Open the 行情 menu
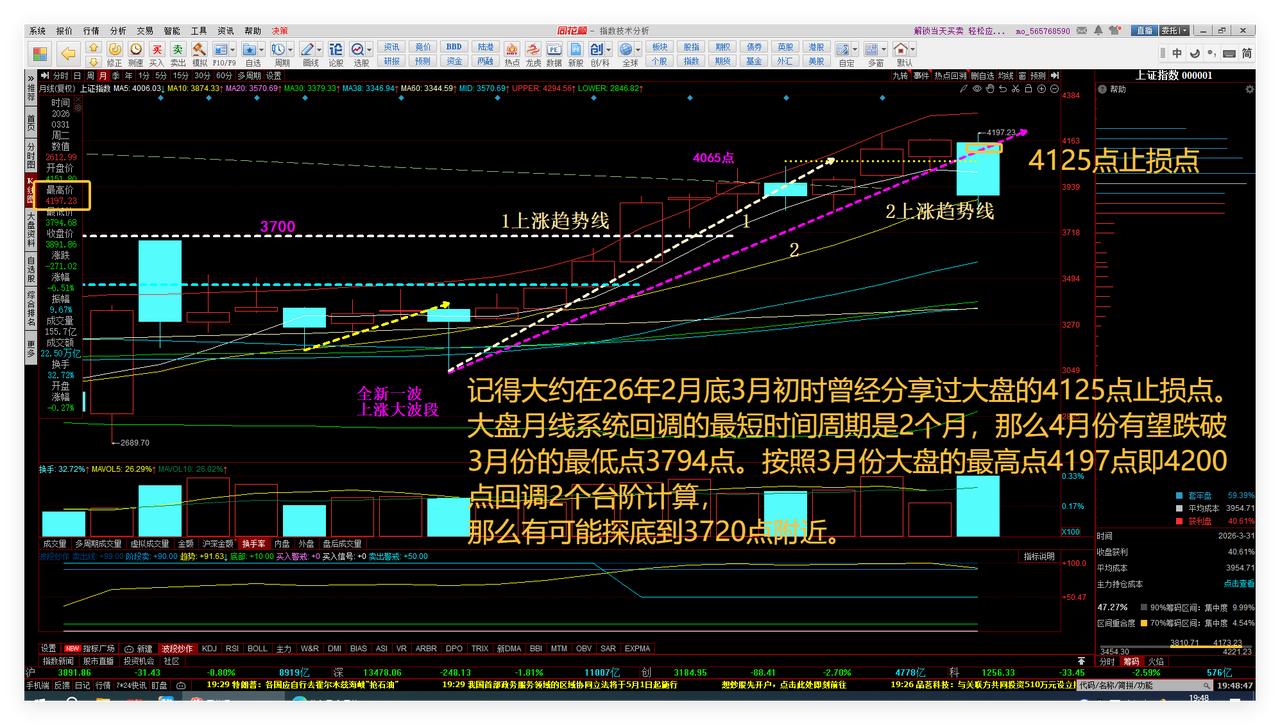 (x=91, y=31)
